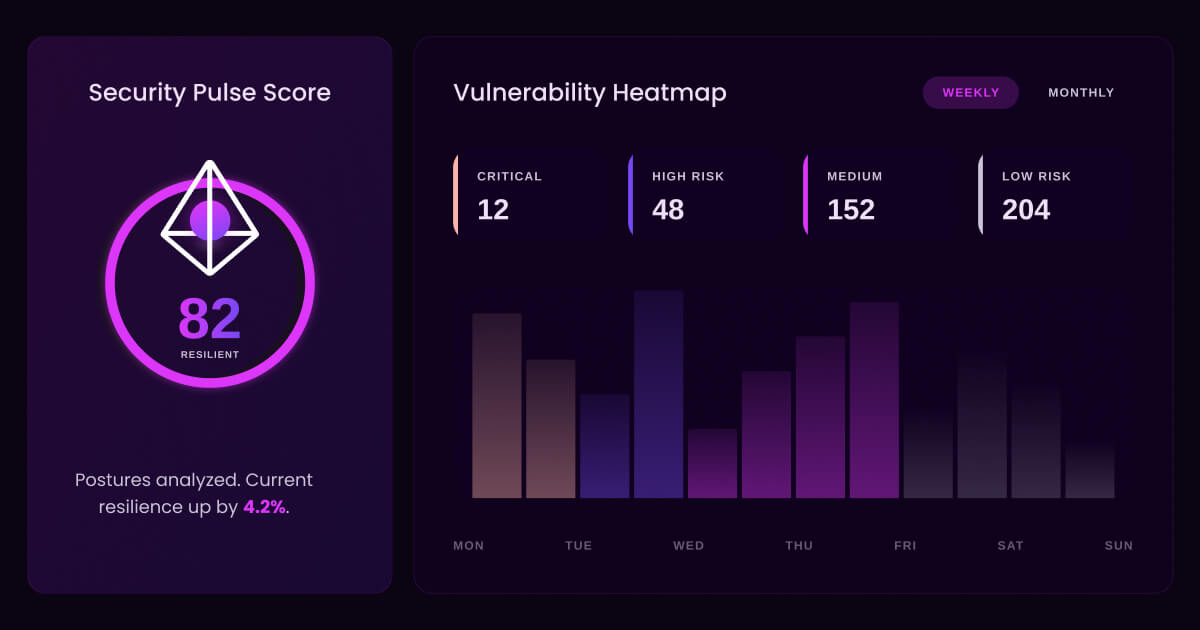Click the 4.2% resilience change value
This screenshot has width=1200, height=630.
[265, 507]
